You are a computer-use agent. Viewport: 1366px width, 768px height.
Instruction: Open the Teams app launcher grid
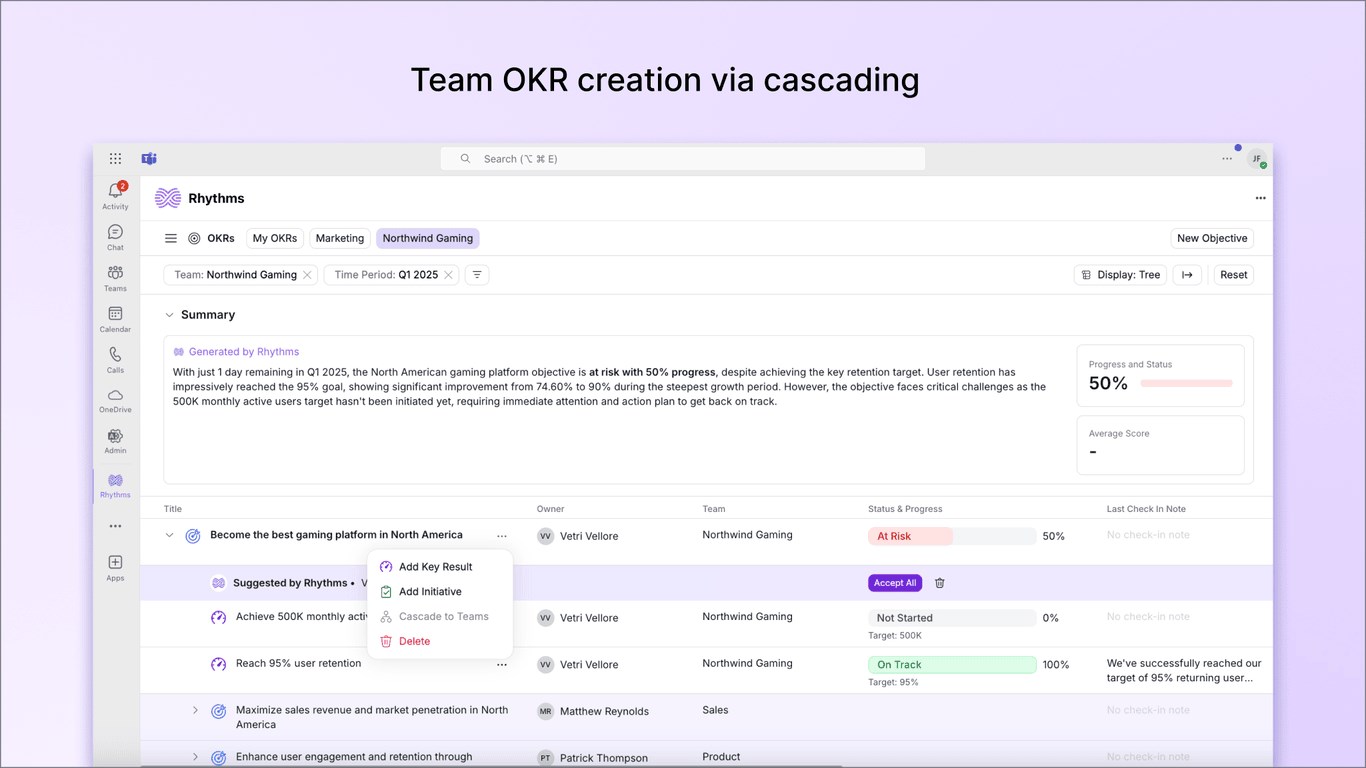point(116,159)
